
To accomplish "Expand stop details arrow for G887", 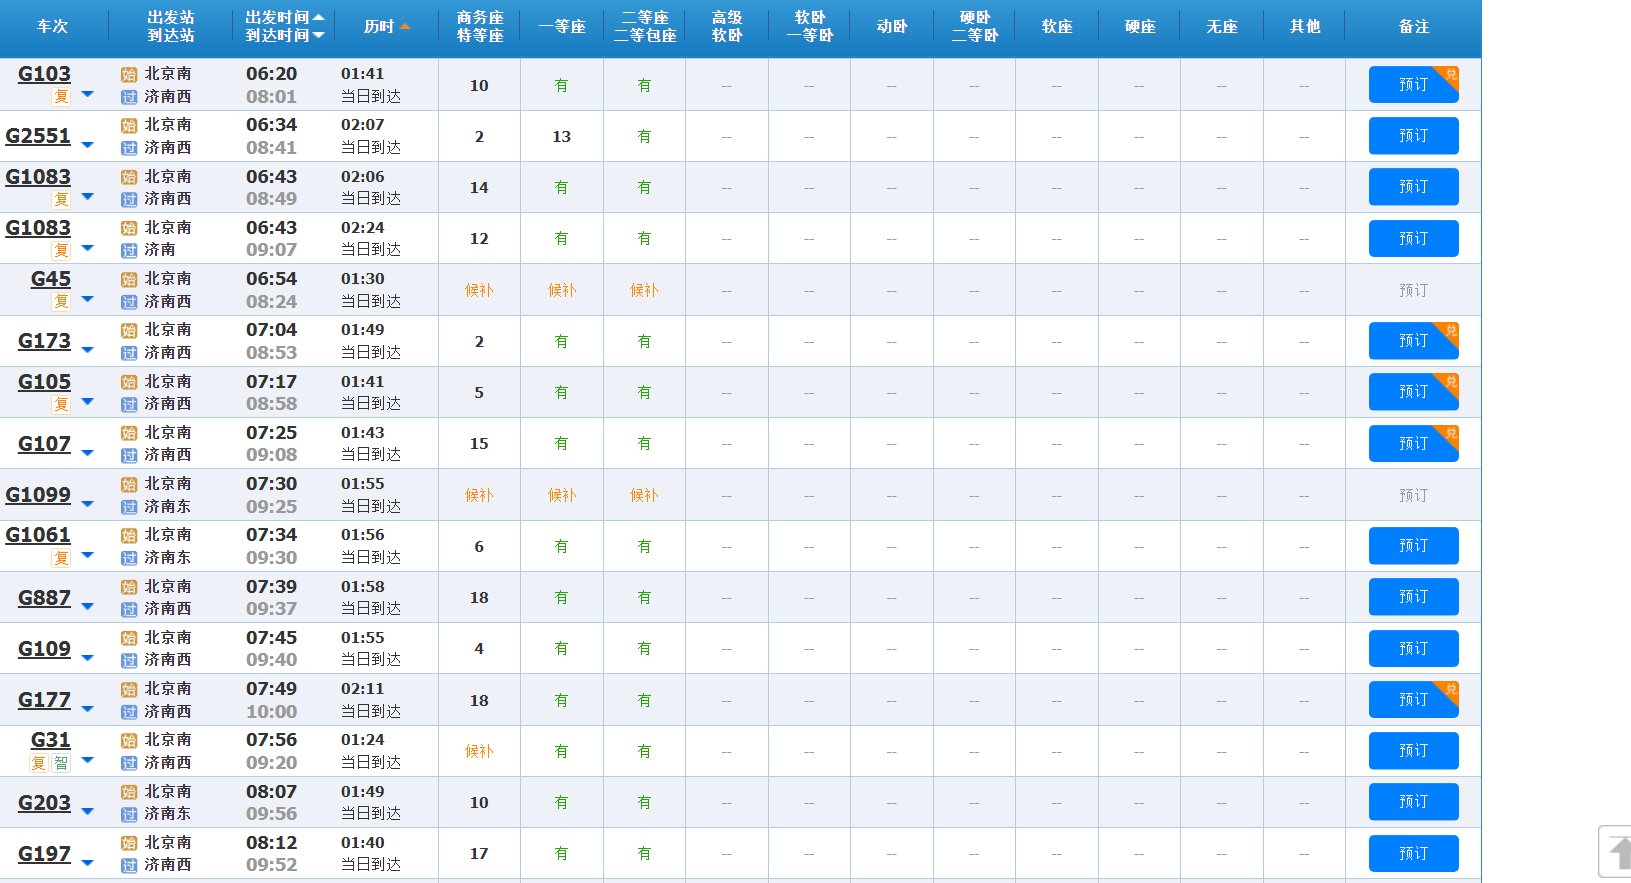I will 87,607.
